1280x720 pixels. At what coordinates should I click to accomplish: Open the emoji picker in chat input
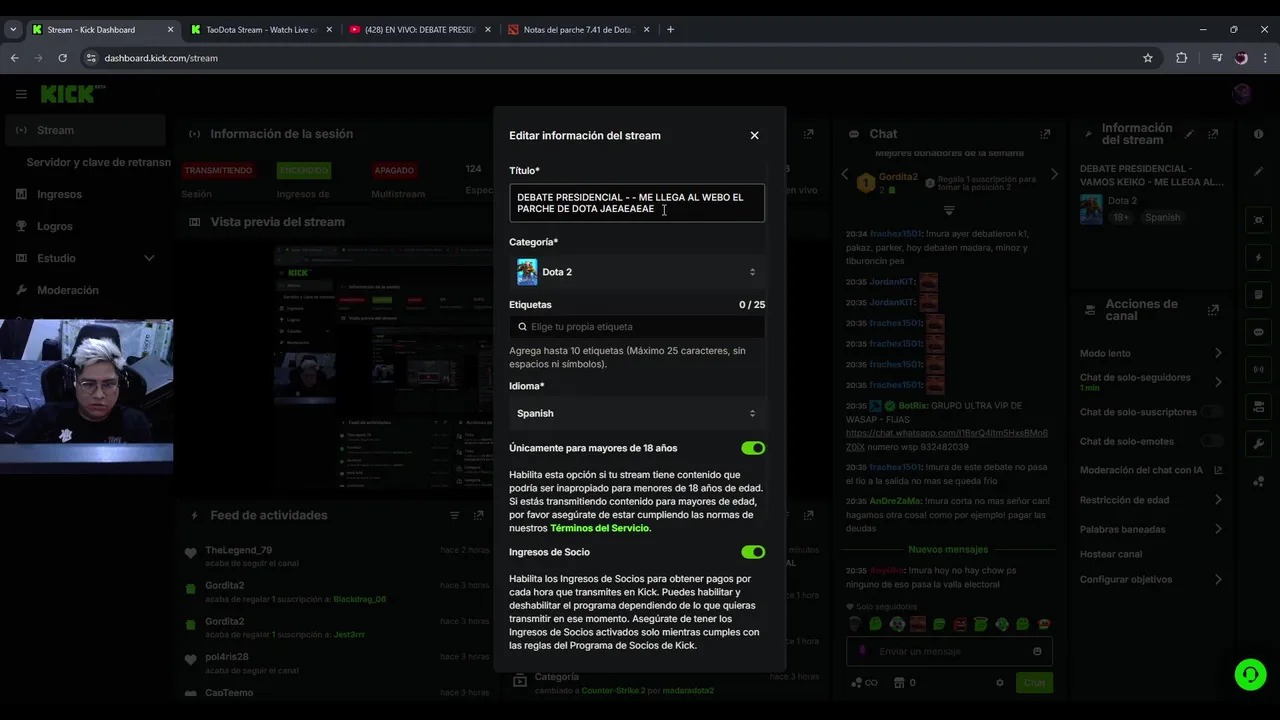1037,651
